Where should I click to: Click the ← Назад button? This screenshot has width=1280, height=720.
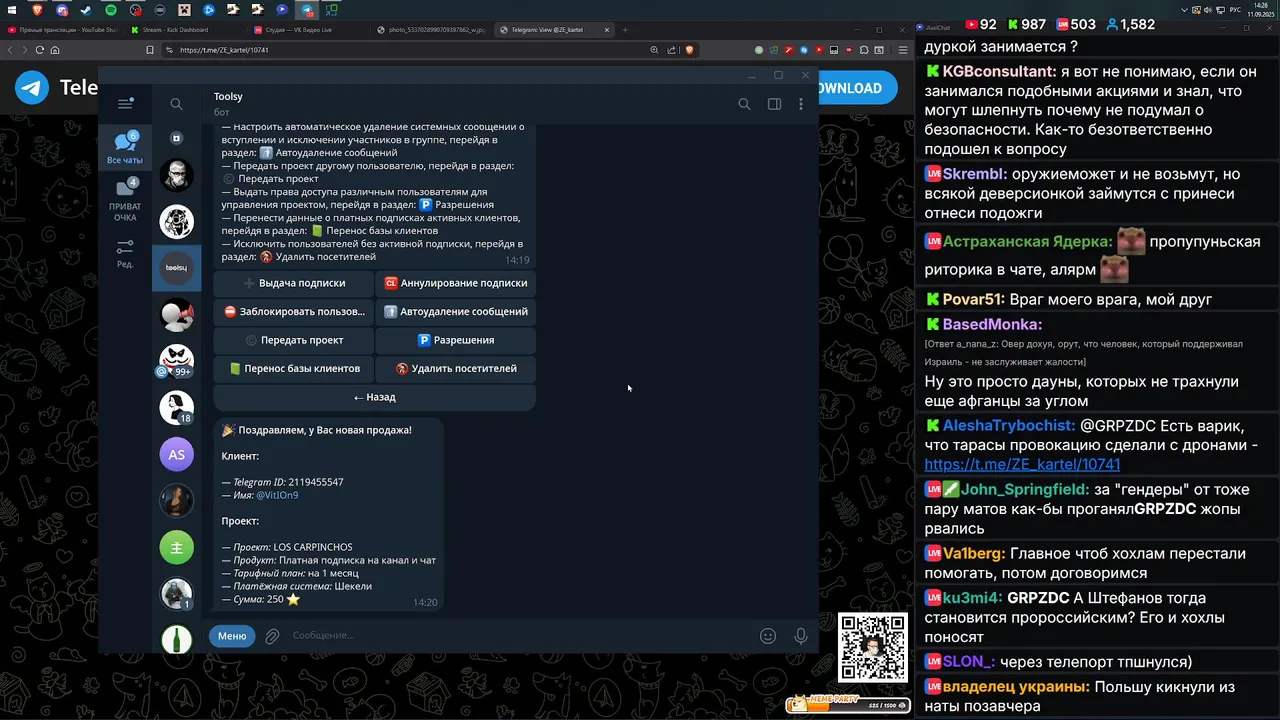pyautogui.click(x=375, y=397)
